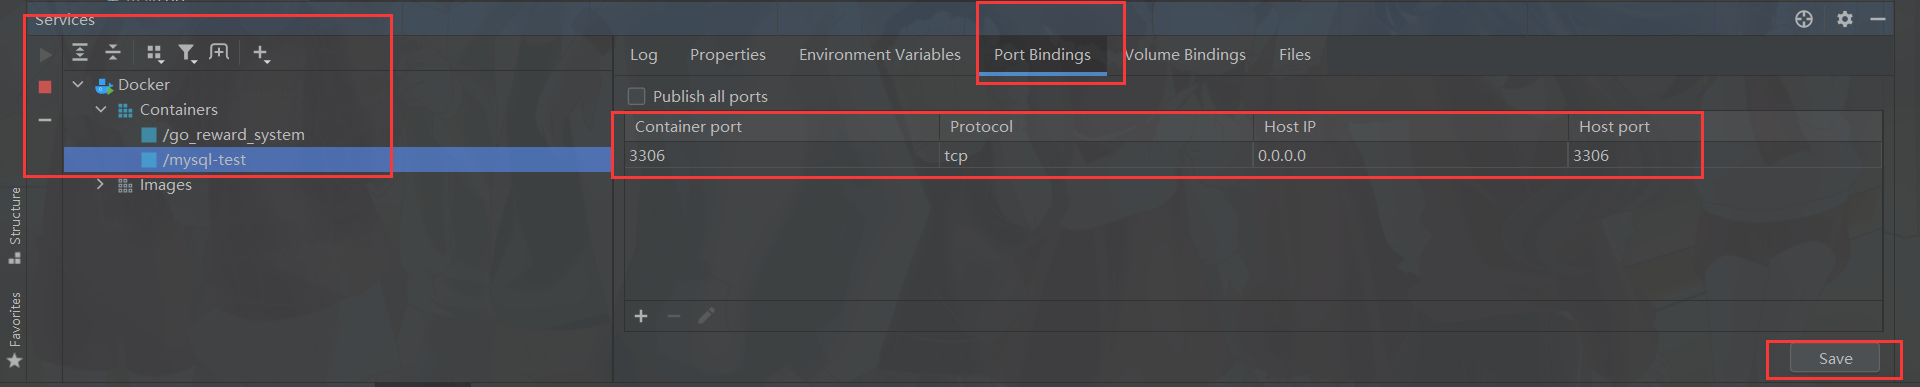Viewport: 1920px width, 387px height.
Task: Click the Expand All icon in Services toolbar
Action: [80, 53]
